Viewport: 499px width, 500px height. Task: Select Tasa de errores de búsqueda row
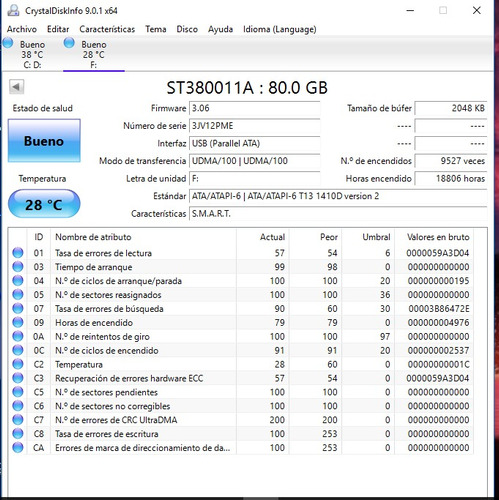click(241, 309)
